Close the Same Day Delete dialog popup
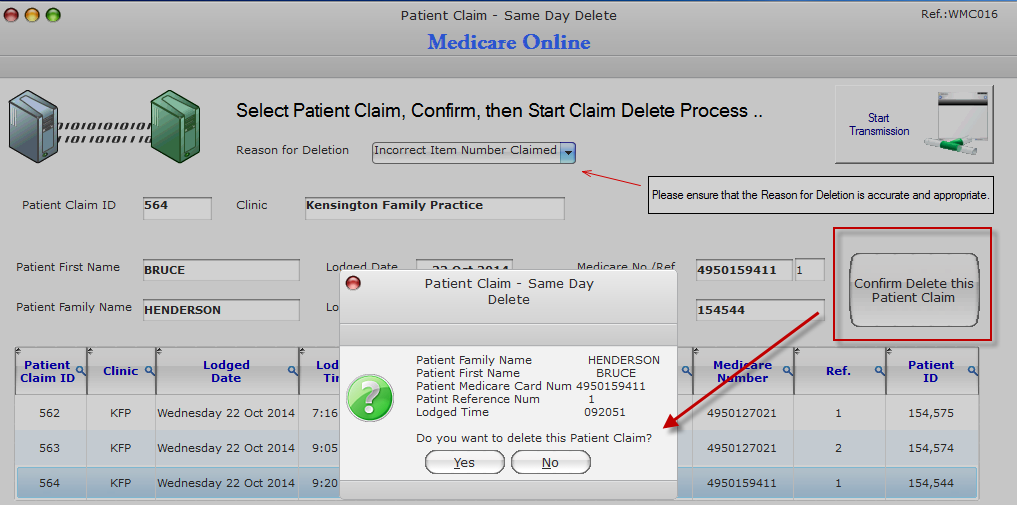Viewport: 1017px width, 505px height. coord(353,283)
